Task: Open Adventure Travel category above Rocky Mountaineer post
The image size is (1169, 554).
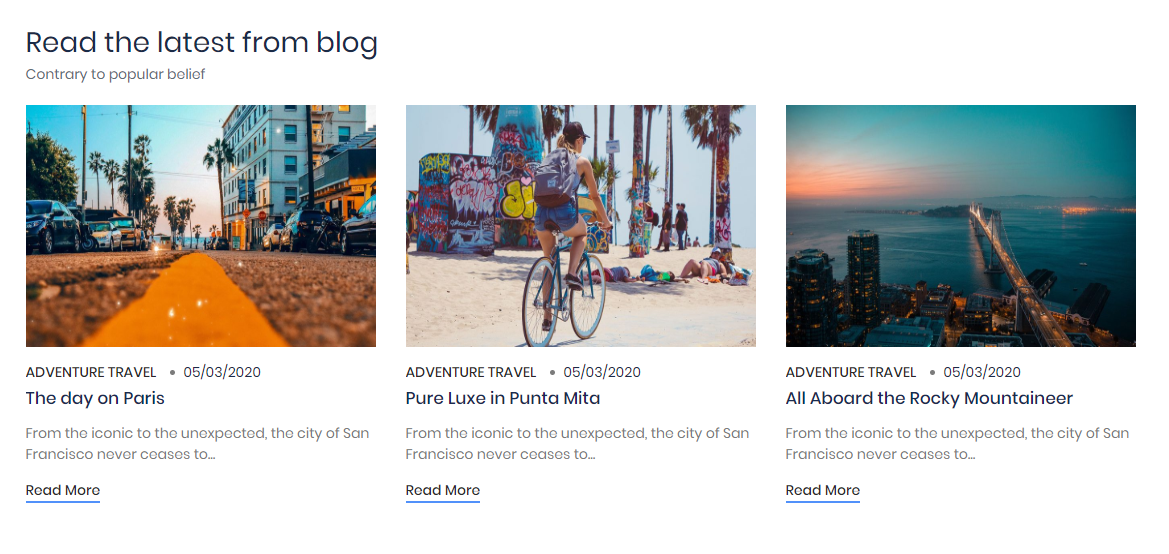Action: (x=851, y=372)
